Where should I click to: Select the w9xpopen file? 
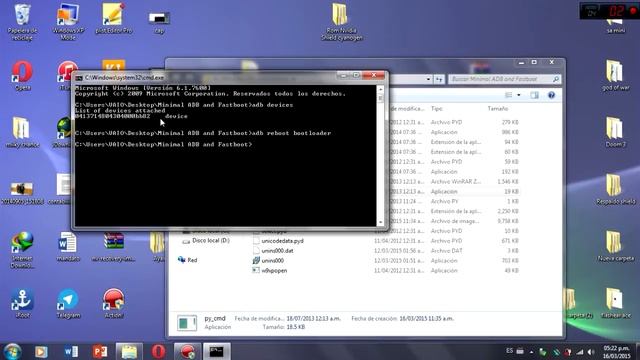pos(274,270)
